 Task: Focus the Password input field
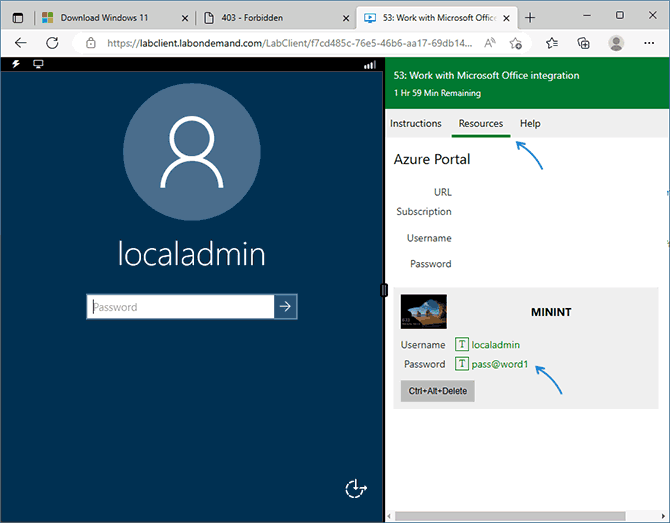click(x=180, y=307)
